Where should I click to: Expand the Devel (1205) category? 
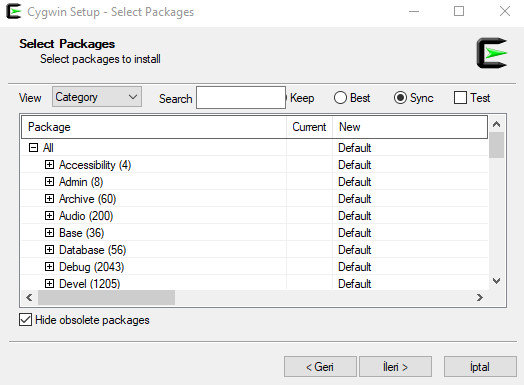(x=49, y=284)
